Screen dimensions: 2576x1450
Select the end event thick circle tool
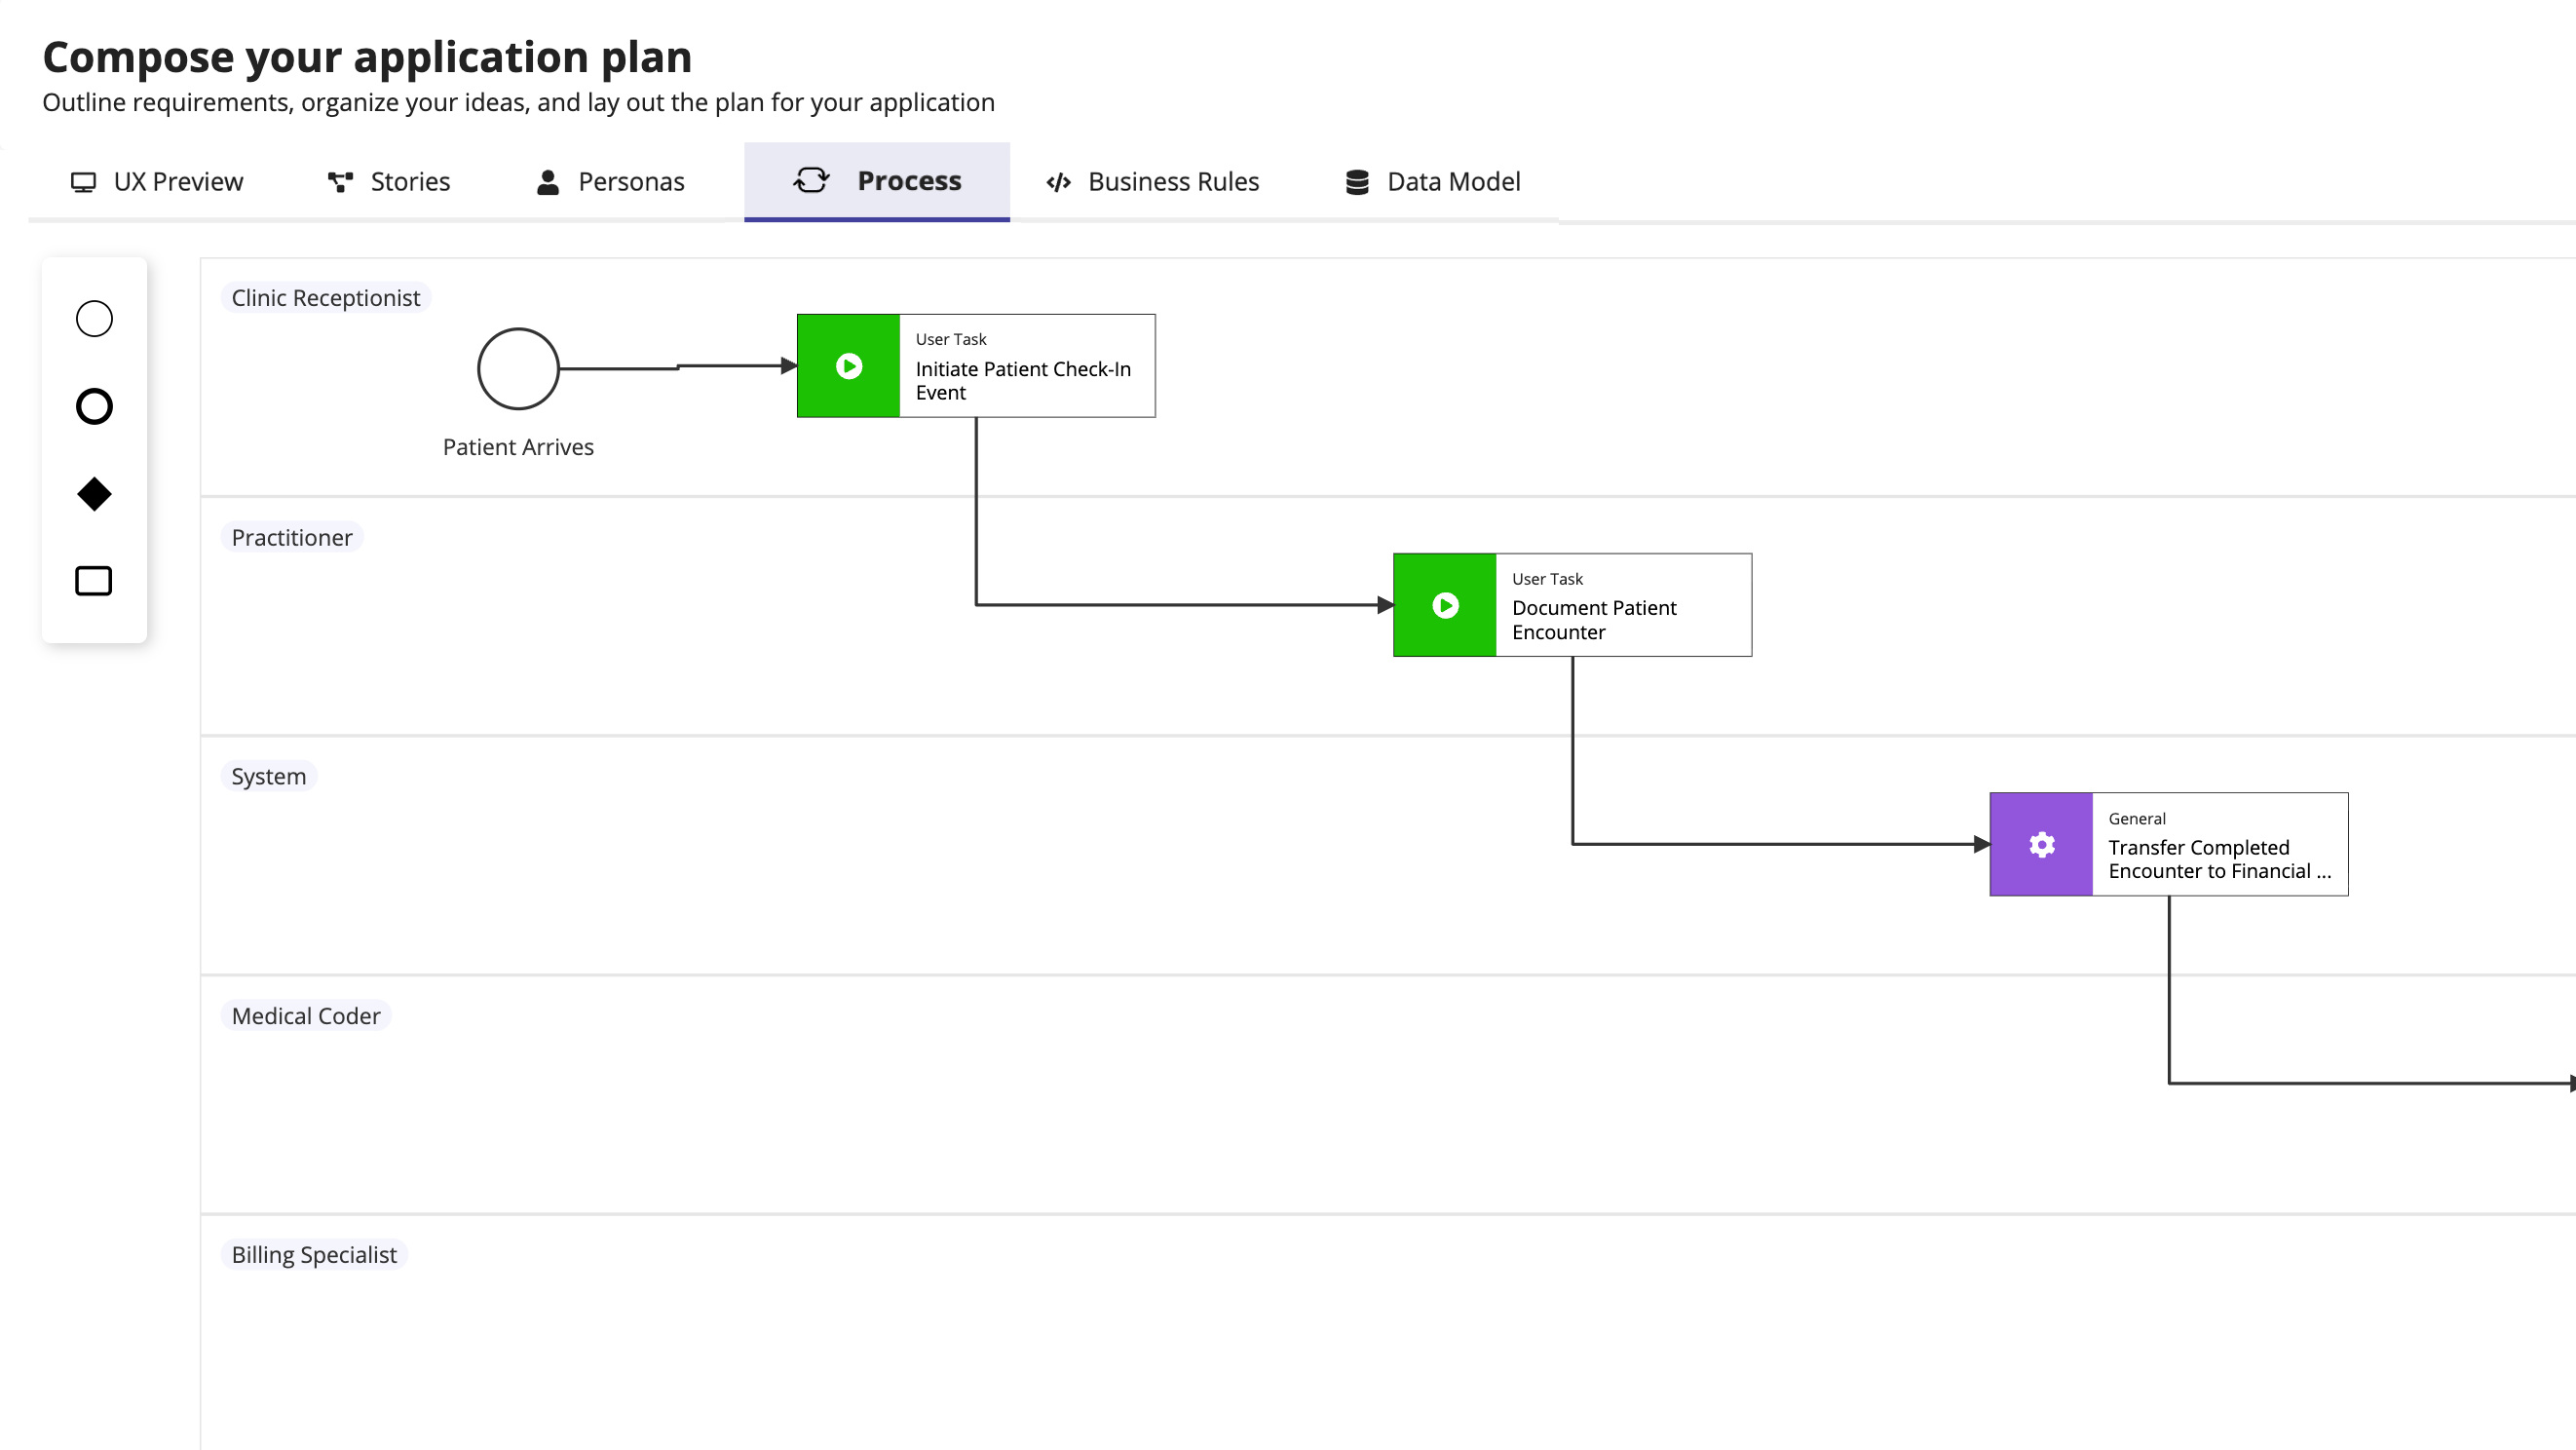(x=94, y=406)
